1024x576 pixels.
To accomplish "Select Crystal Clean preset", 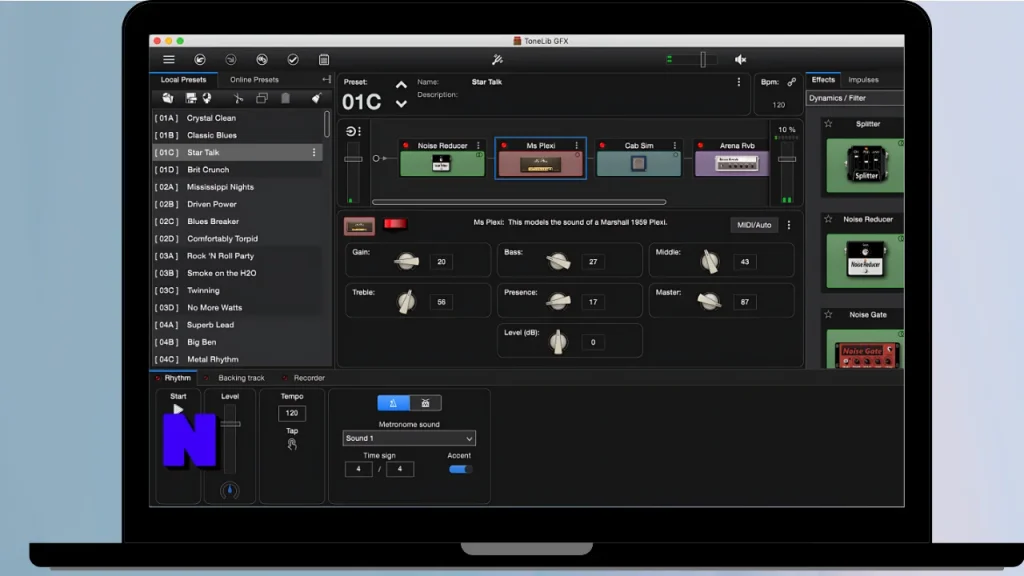I will tap(238, 118).
